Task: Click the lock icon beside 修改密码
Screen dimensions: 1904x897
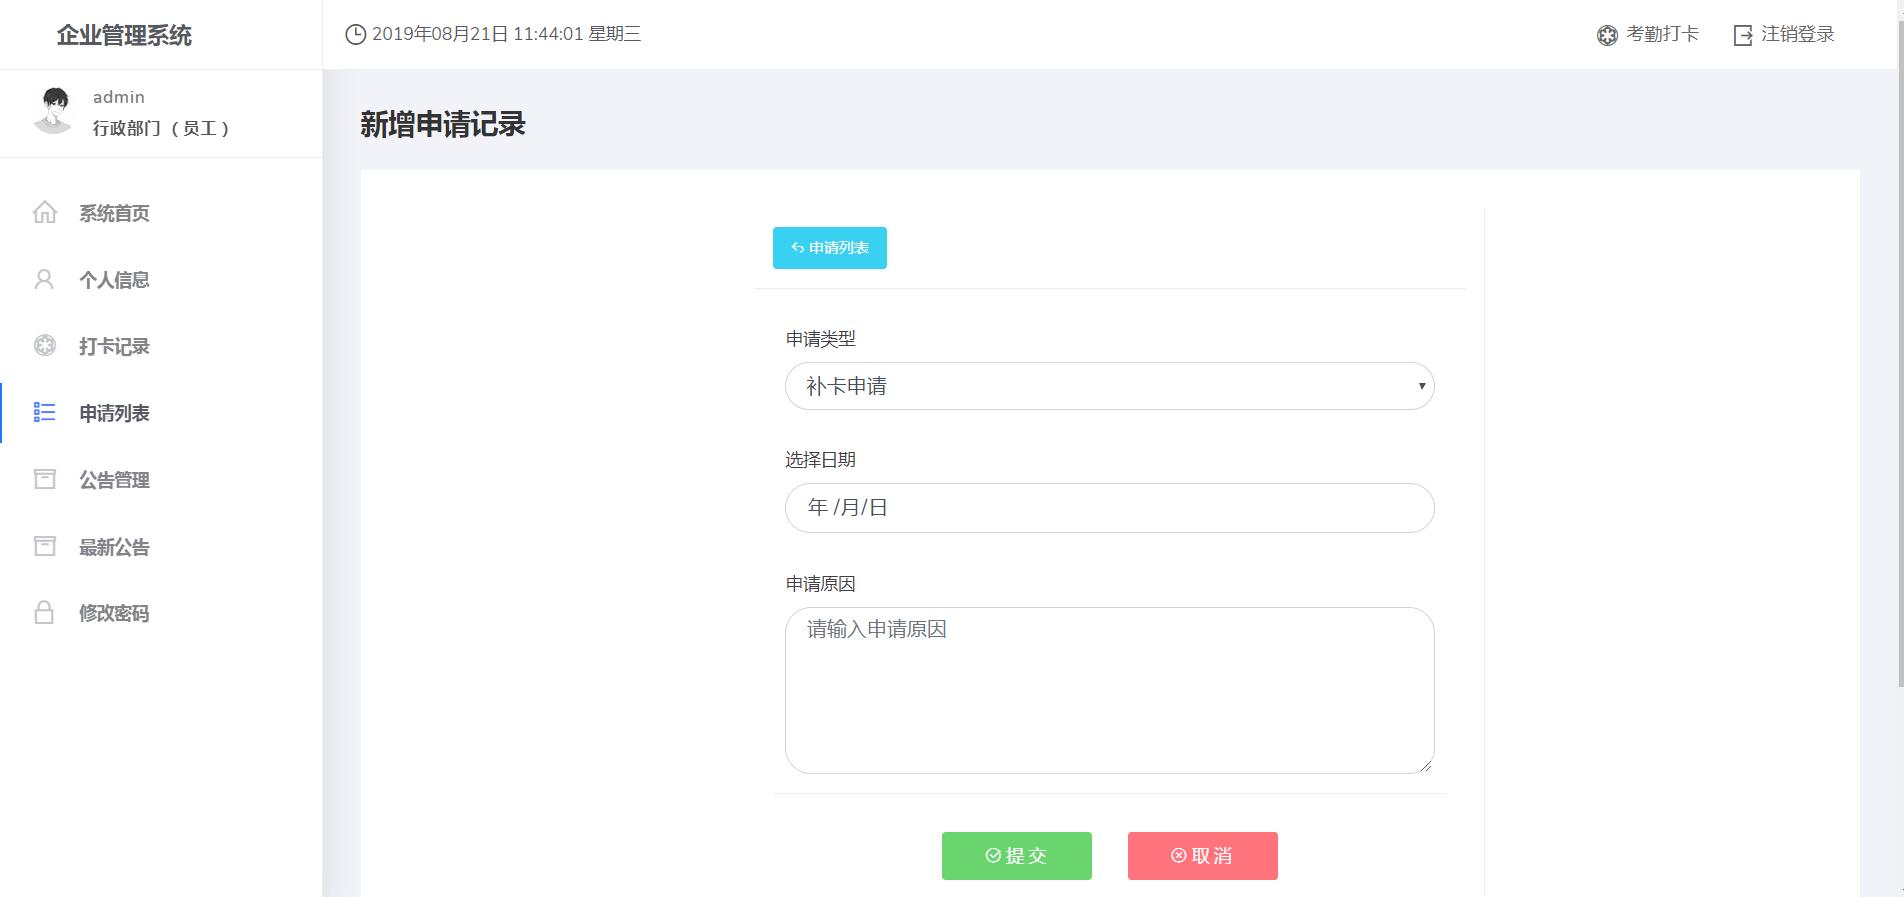Action: coord(44,612)
